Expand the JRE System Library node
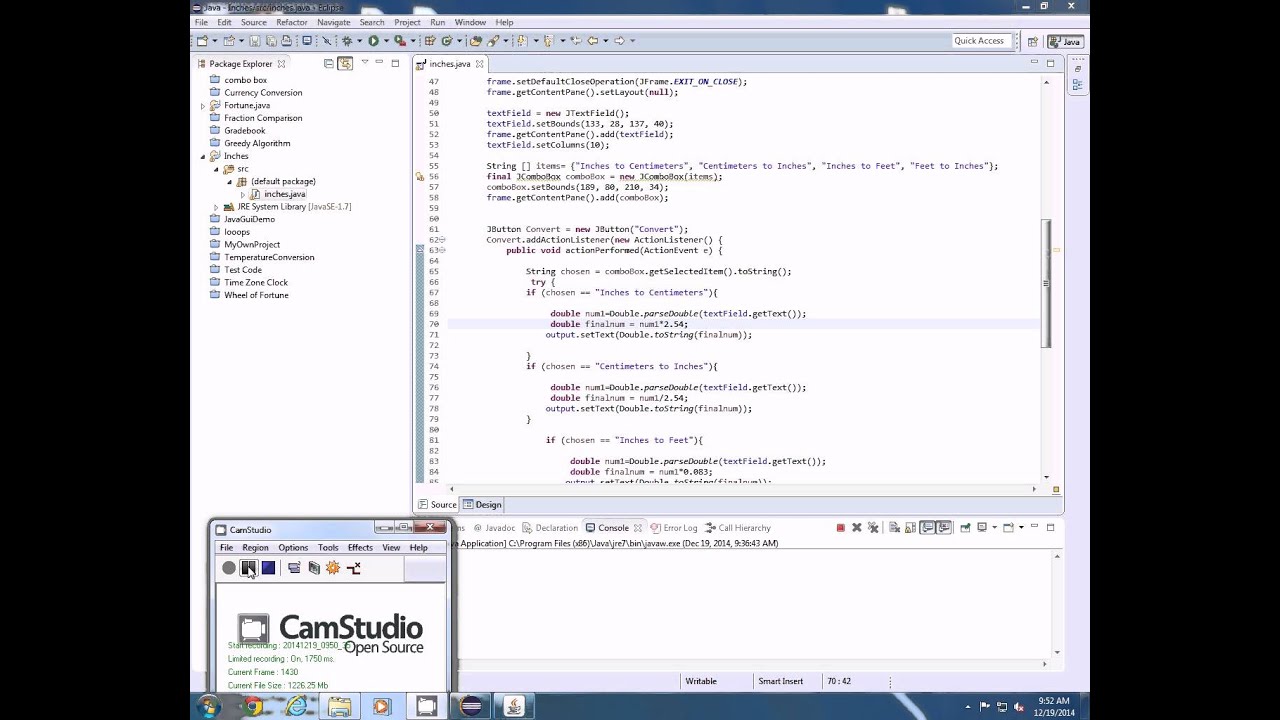Image resolution: width=1280 pixels, height=720 pixels. coord(216,207)
